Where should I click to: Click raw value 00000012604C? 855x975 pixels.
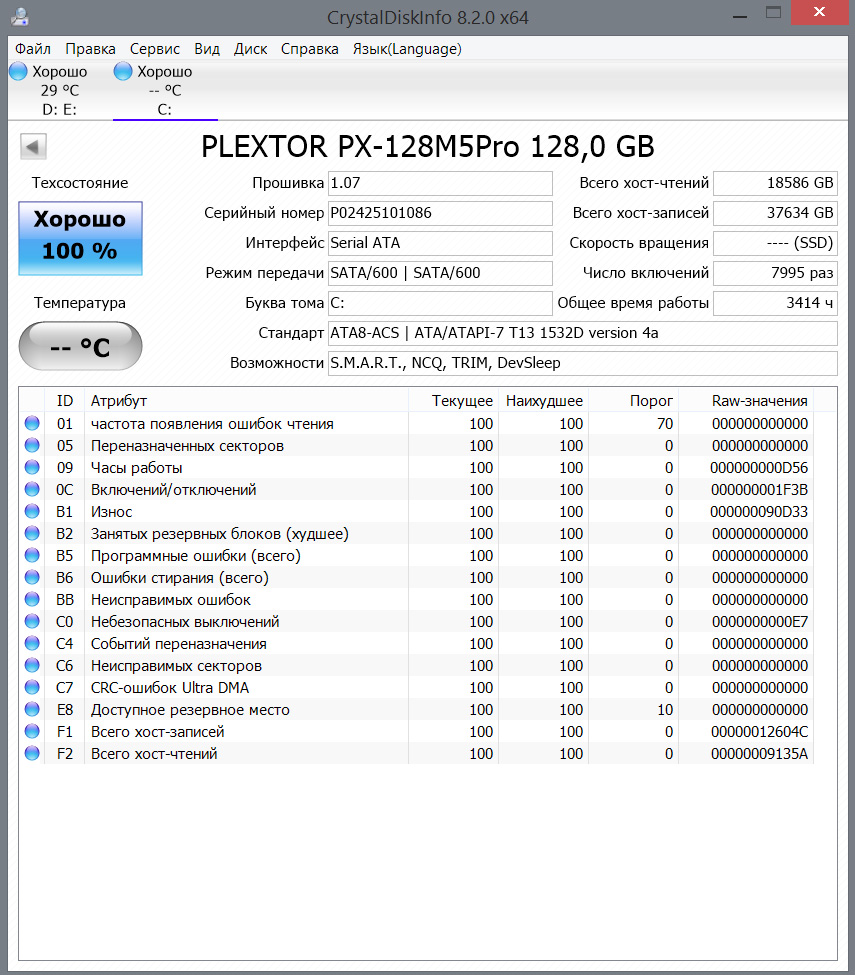(x=759, y=732)
